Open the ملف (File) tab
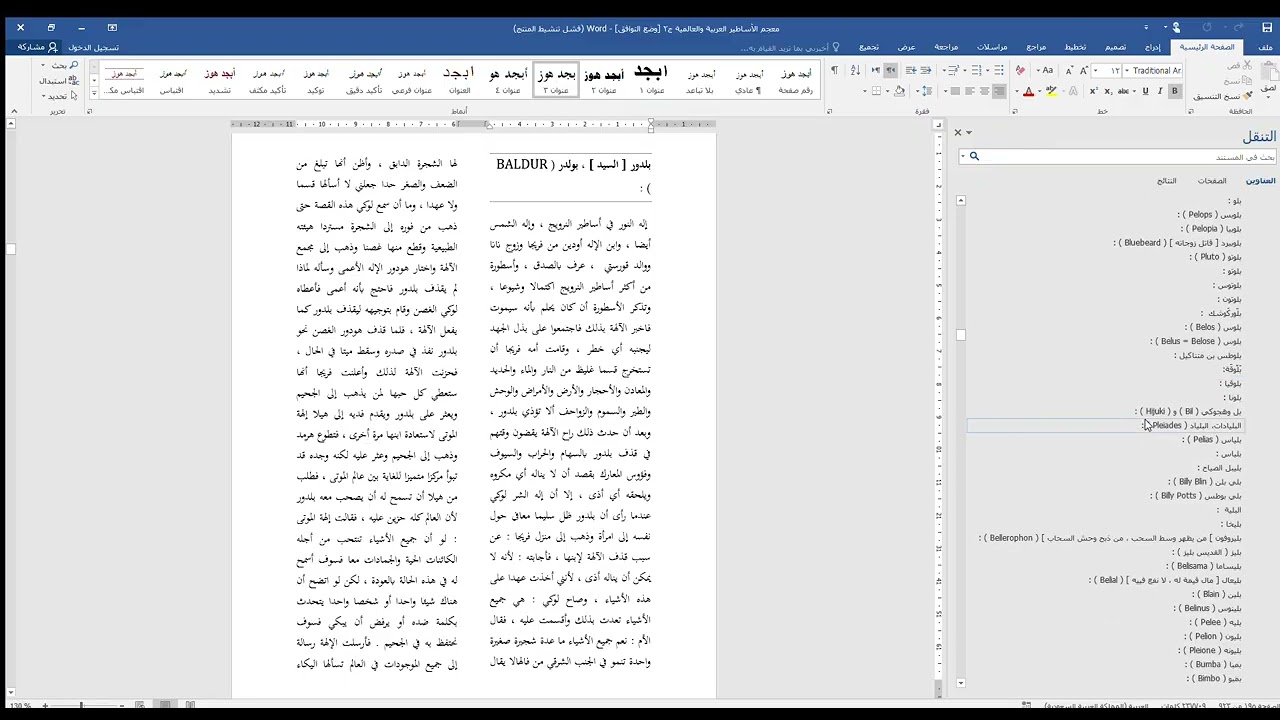The height and width of the screenshot is (720, 1280). point(1265,47)
